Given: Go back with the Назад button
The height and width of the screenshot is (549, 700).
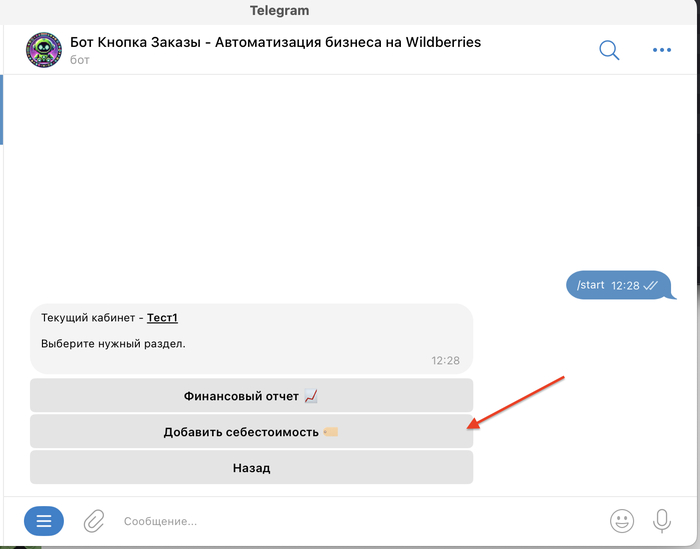Looking at the screenshot, I should [x=251, y=467].
